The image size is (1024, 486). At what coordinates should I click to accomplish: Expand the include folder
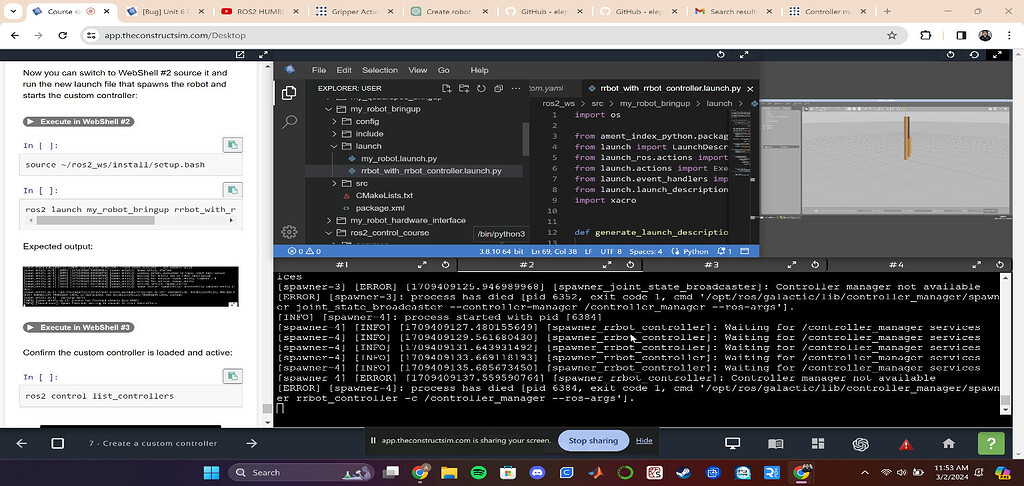(x=335, y=134)
